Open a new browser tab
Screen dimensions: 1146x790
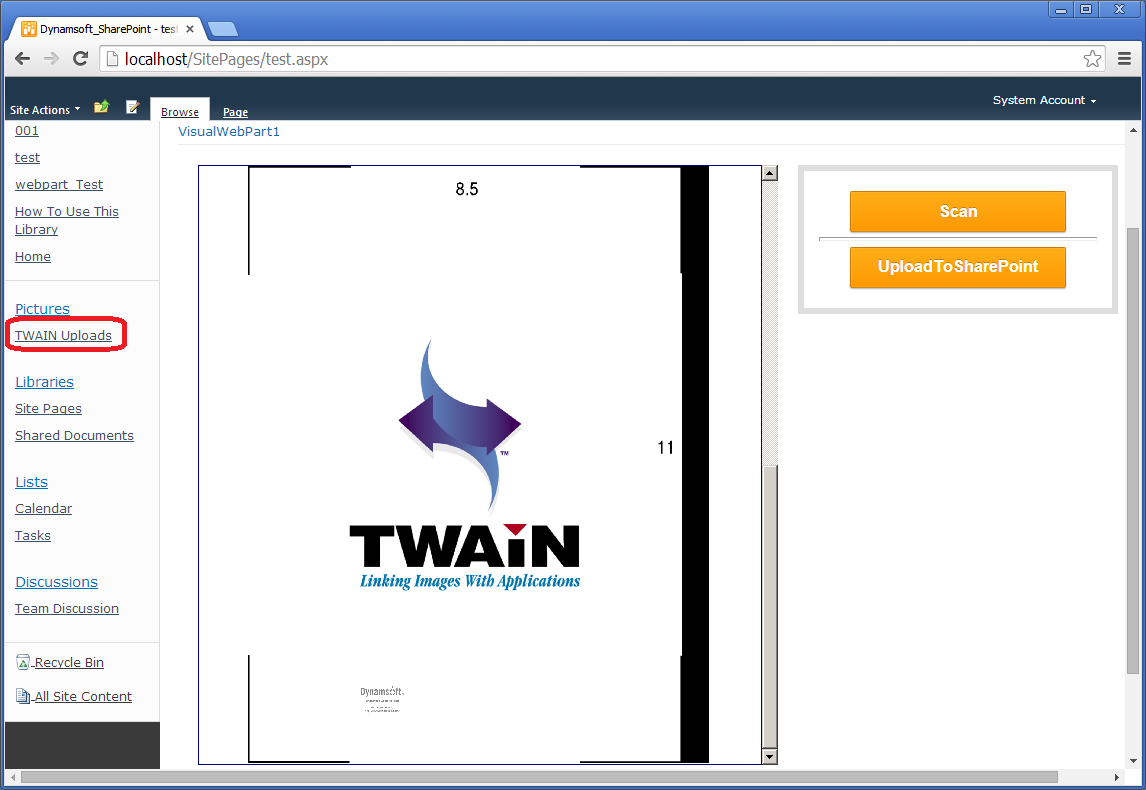pyautogui.click(x=222, y=29)
